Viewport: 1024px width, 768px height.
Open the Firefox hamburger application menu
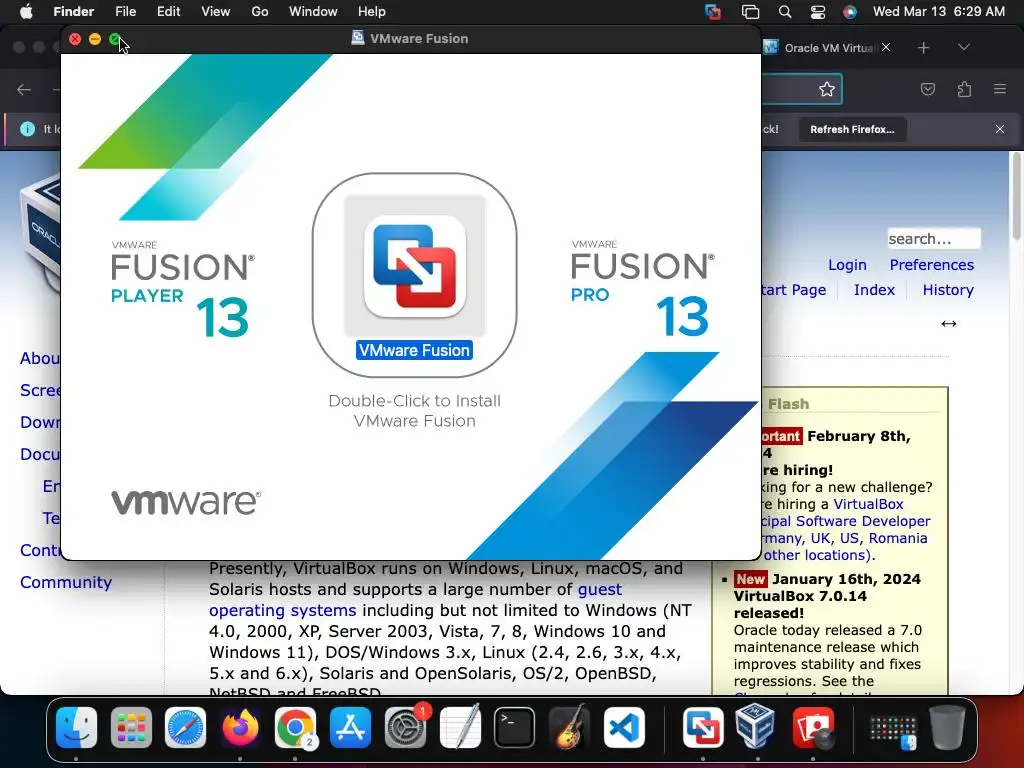1000,89
